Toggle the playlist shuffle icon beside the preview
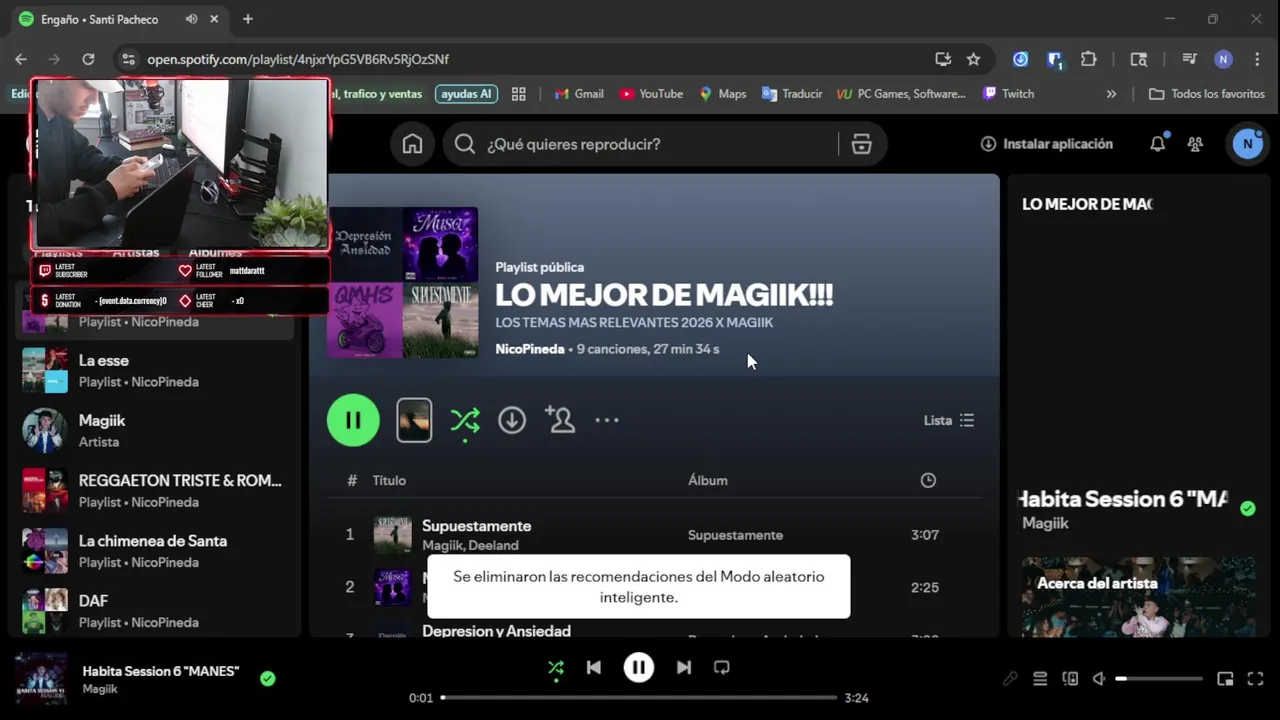This screenshot has width=1280, height=720. pyautogui.click(x=465, y=421)
